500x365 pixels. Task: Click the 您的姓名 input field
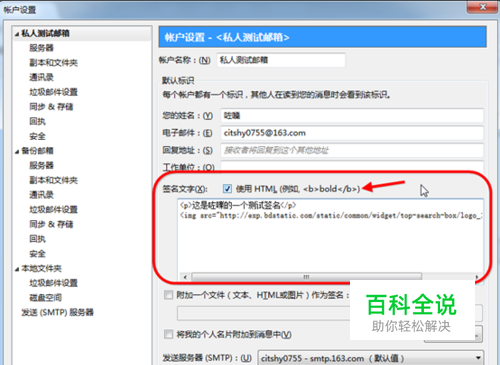[352, 116]
